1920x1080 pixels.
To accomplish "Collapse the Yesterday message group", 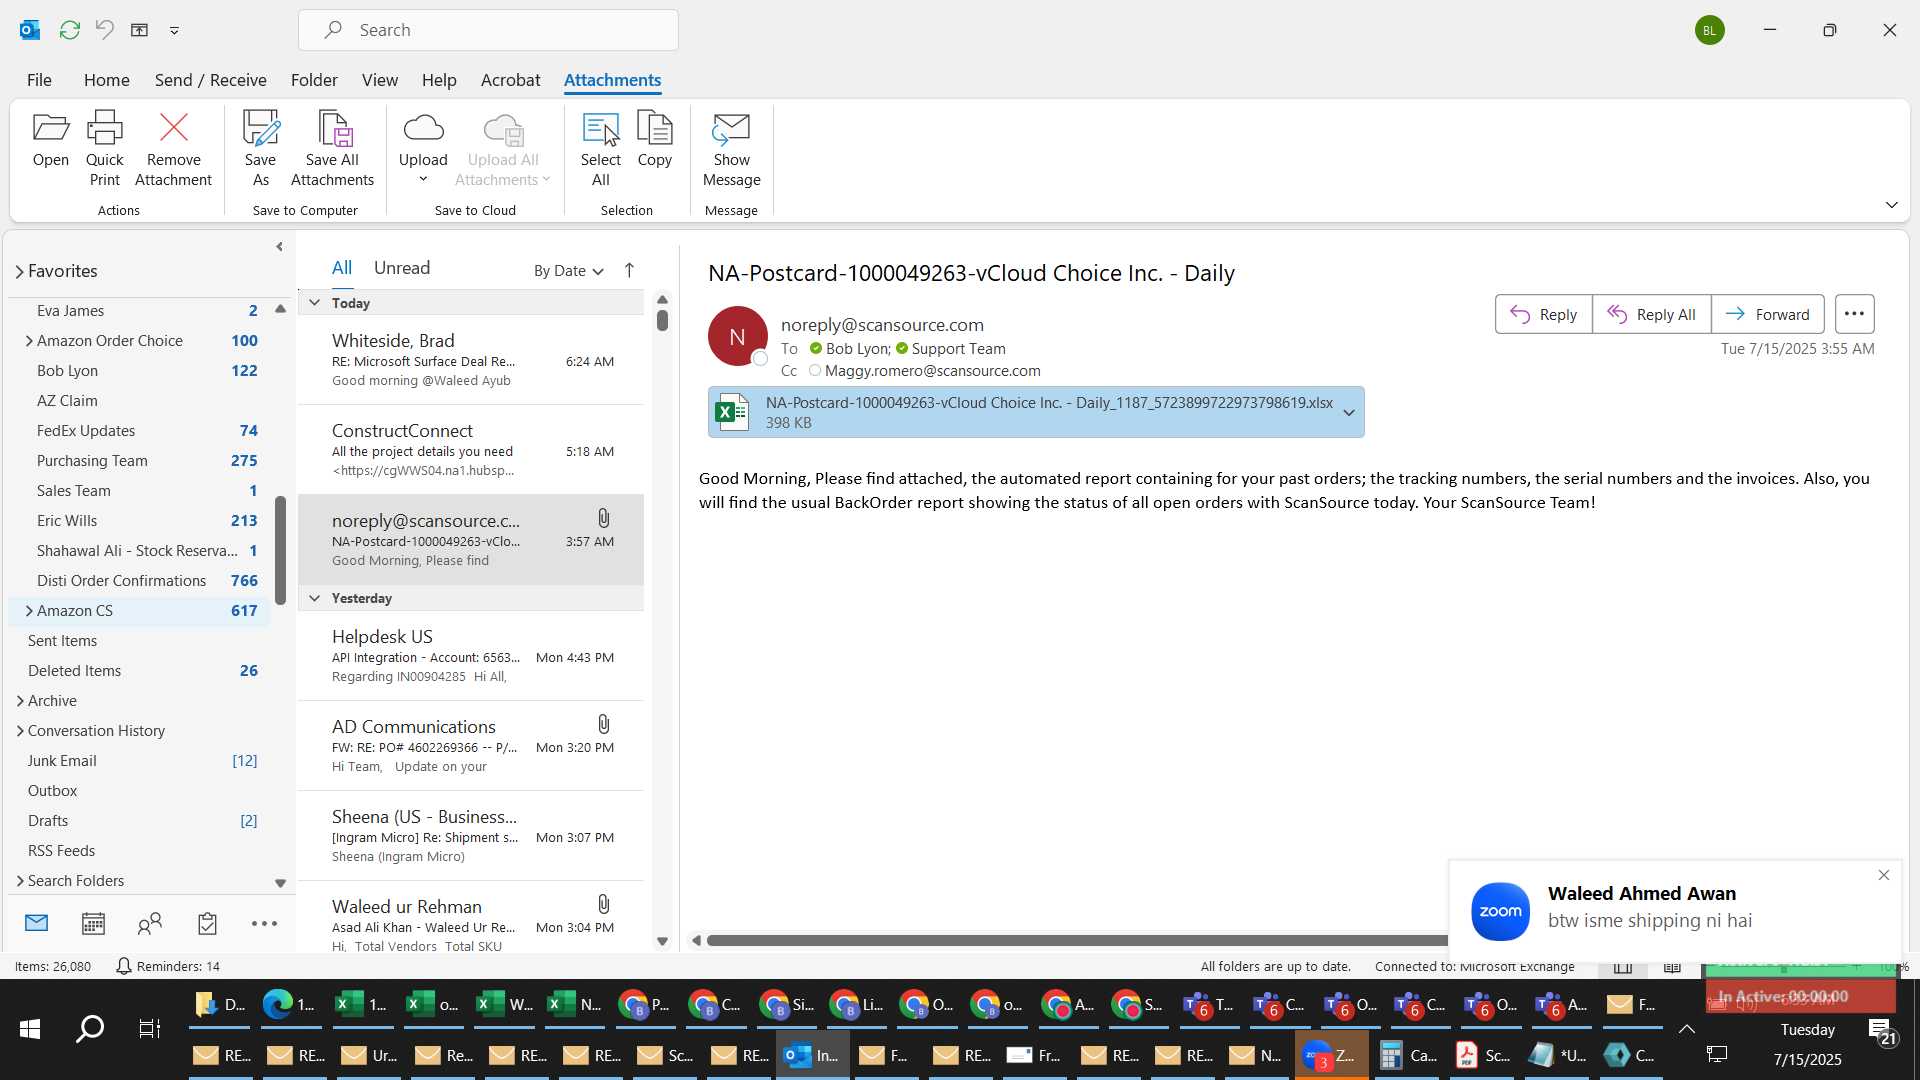I will 314,598.
